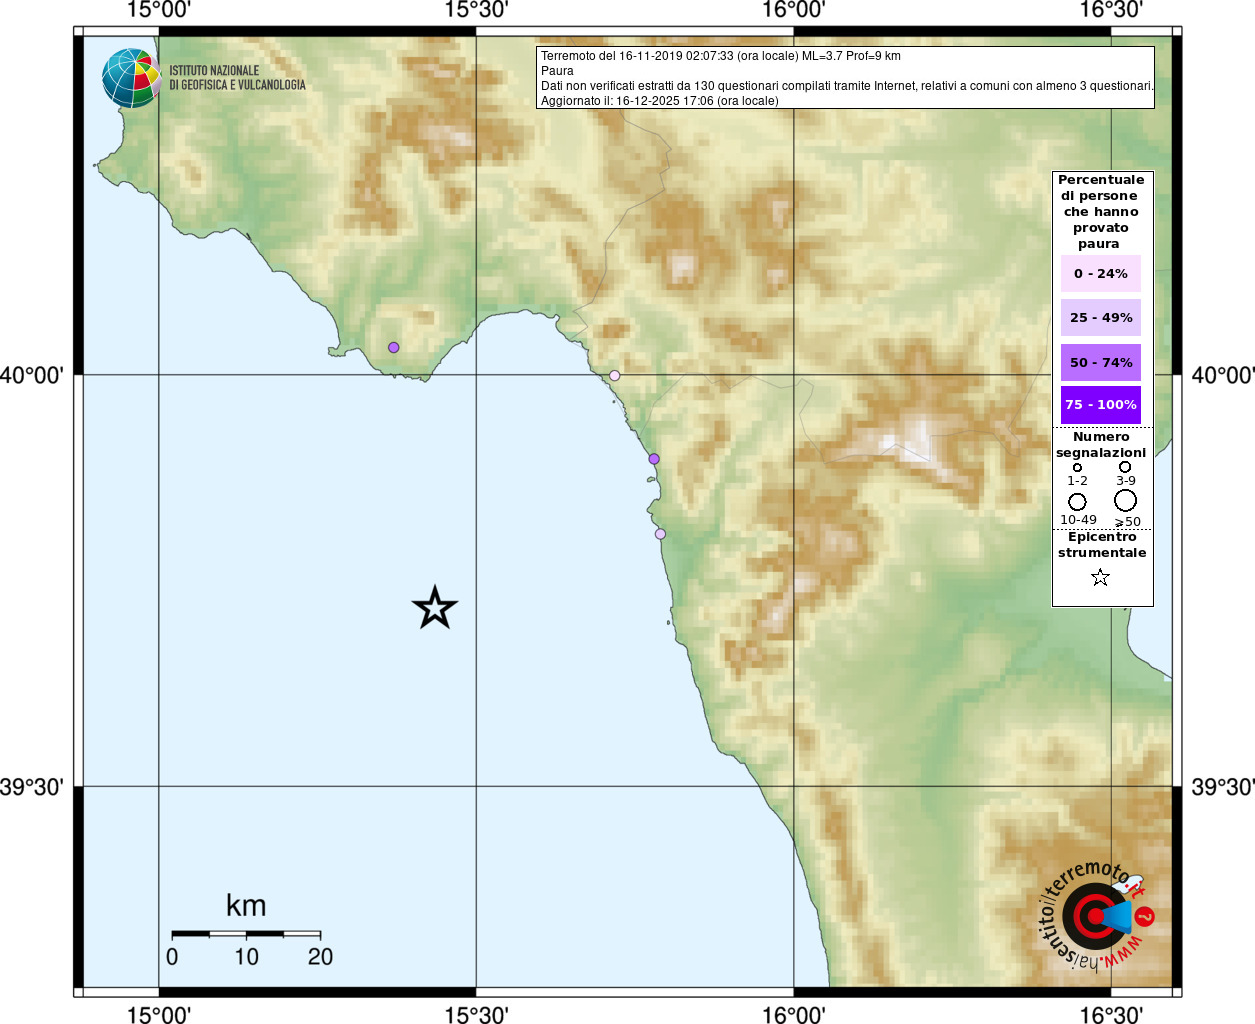Click the legend 10-49 reports circle
Image resolution: width=1255 pixels, height=1024 pixels.
[x=1077, y=501]
